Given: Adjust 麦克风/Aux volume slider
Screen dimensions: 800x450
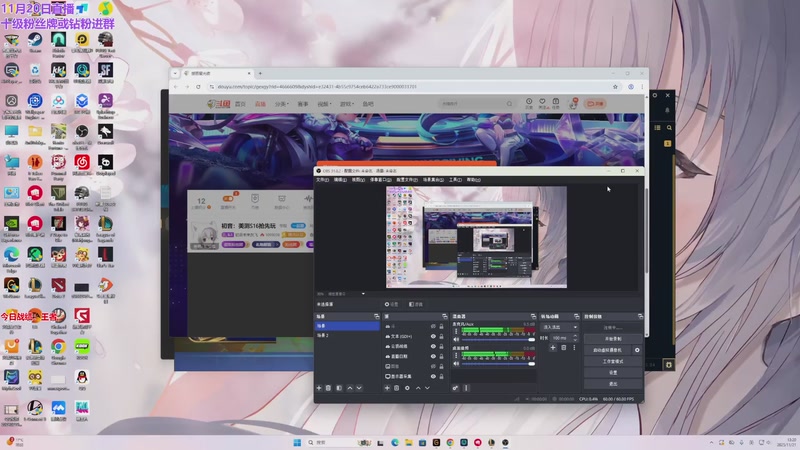Looking at the screenshot, I should pos(498,339).
